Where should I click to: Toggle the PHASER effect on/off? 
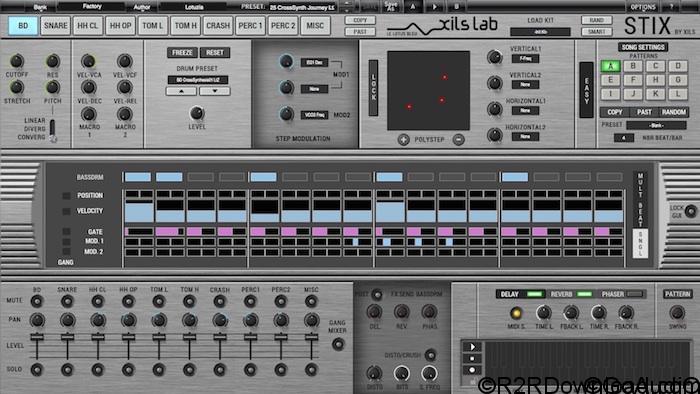(635, 294)
